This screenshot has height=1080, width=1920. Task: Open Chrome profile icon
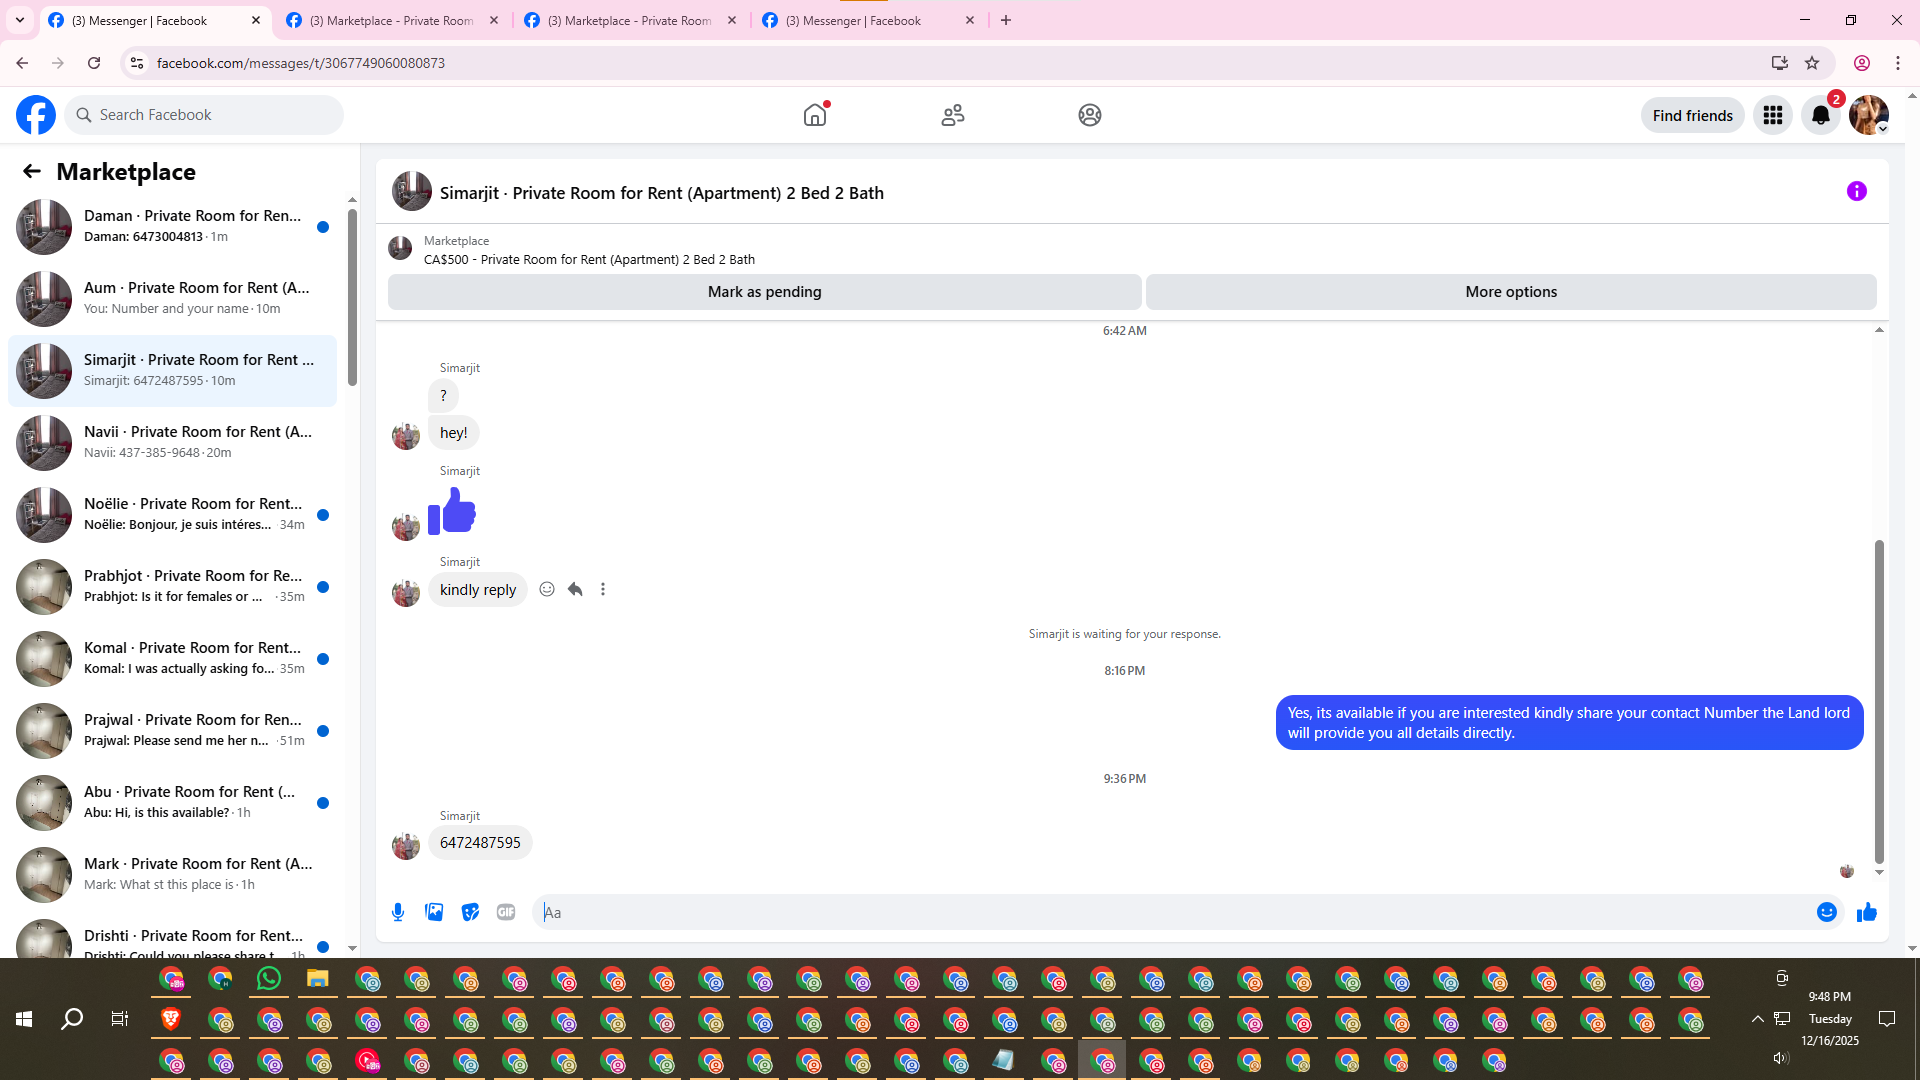coord(1862,63)
